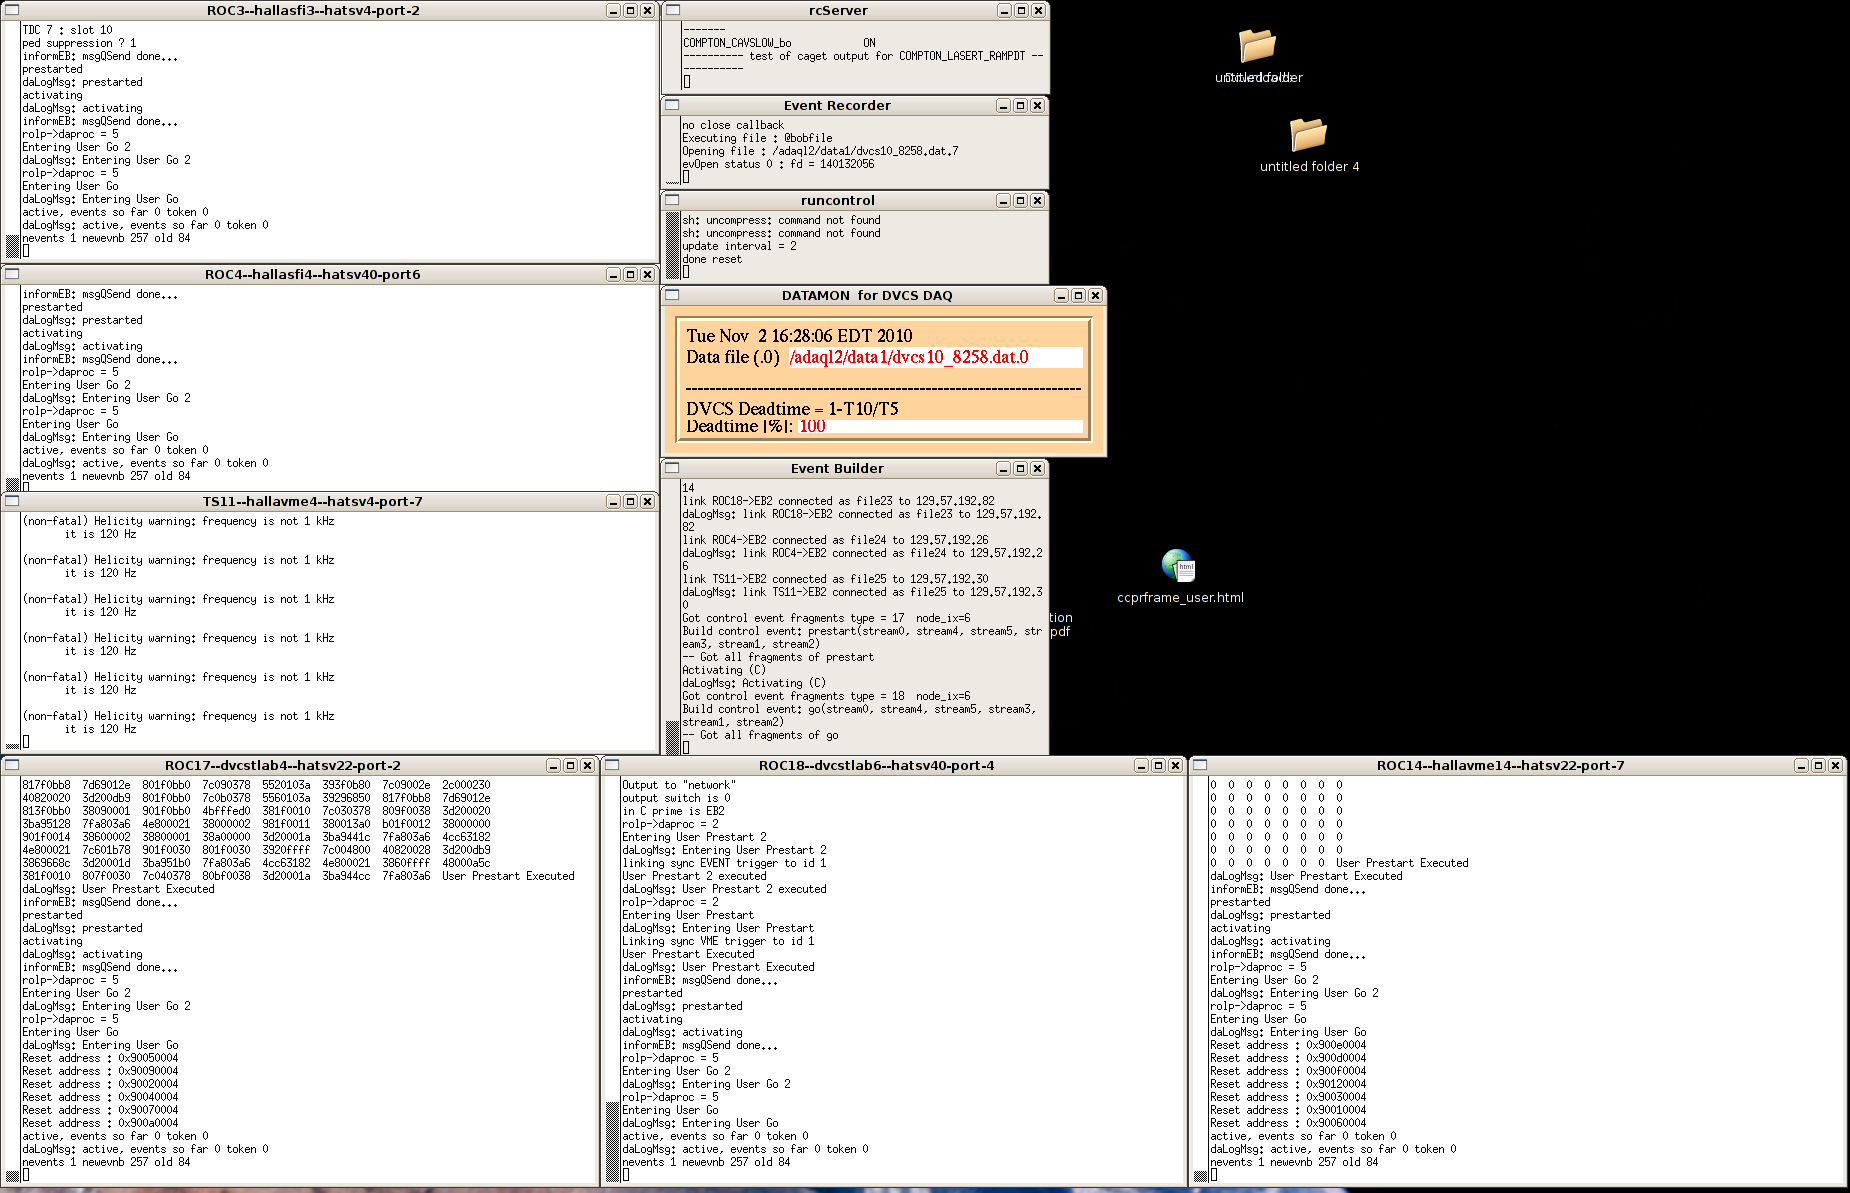Screen dimensions: 1850x1193
Task: Open window menu of DATAMON window
Action: (x=673, y=295)
